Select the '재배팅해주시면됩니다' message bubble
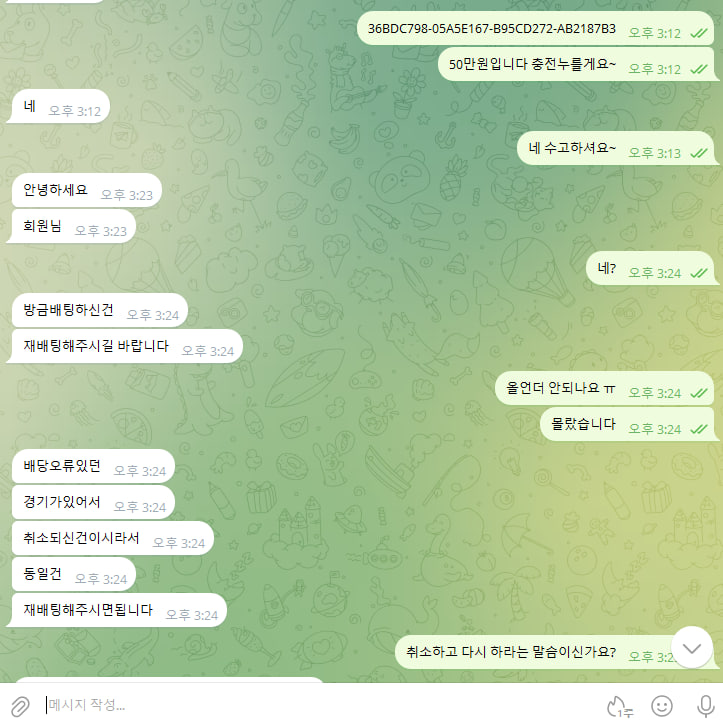 [x=119, y=610]
